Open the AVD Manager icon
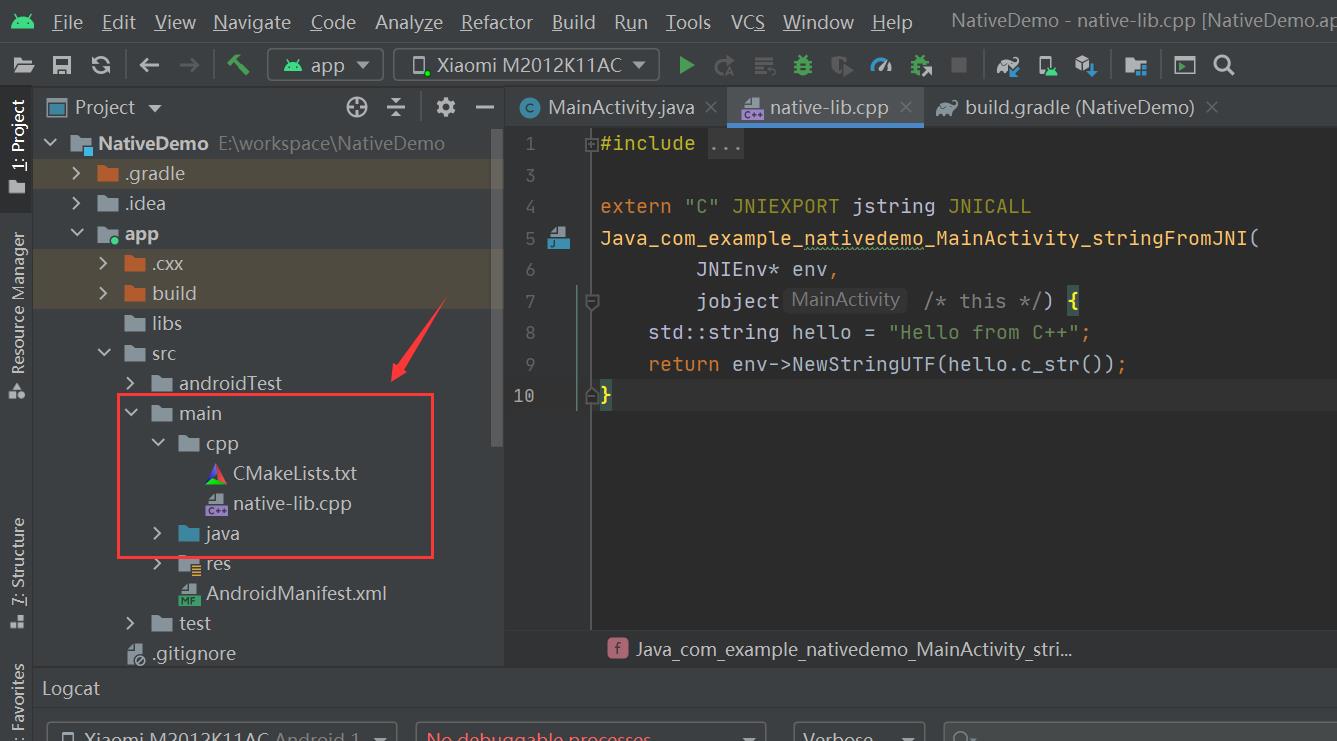Image resolution: width=1337 pixels, height=741 pixels. [x=1047, y=66]
